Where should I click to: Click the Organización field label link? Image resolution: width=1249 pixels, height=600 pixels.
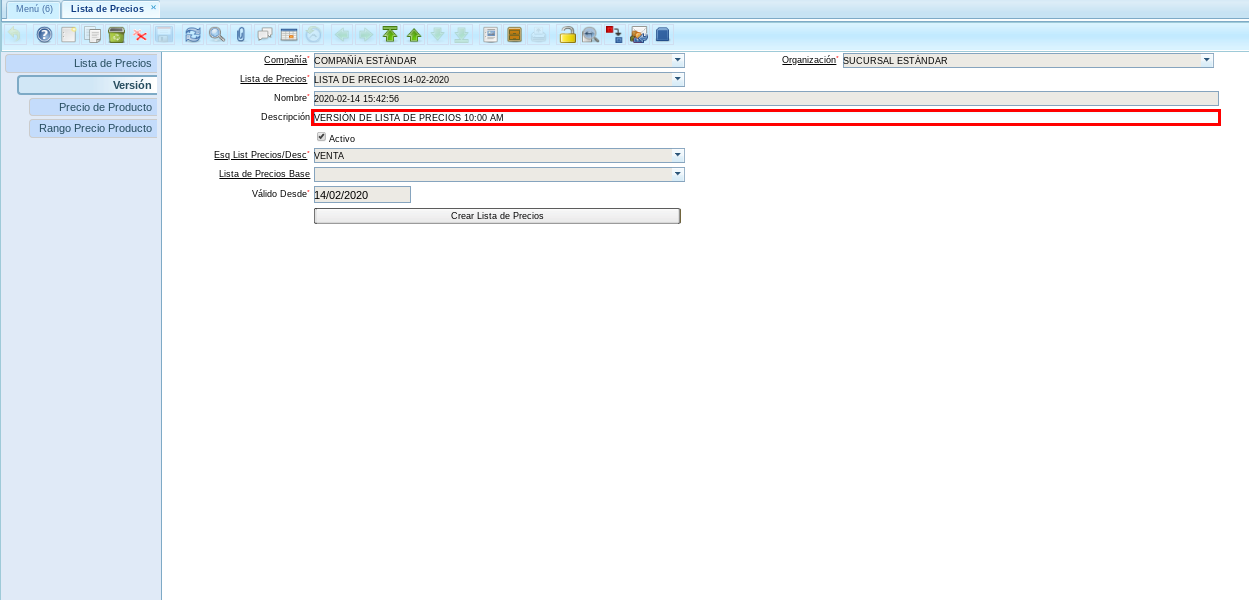click(x=808, y=60)
